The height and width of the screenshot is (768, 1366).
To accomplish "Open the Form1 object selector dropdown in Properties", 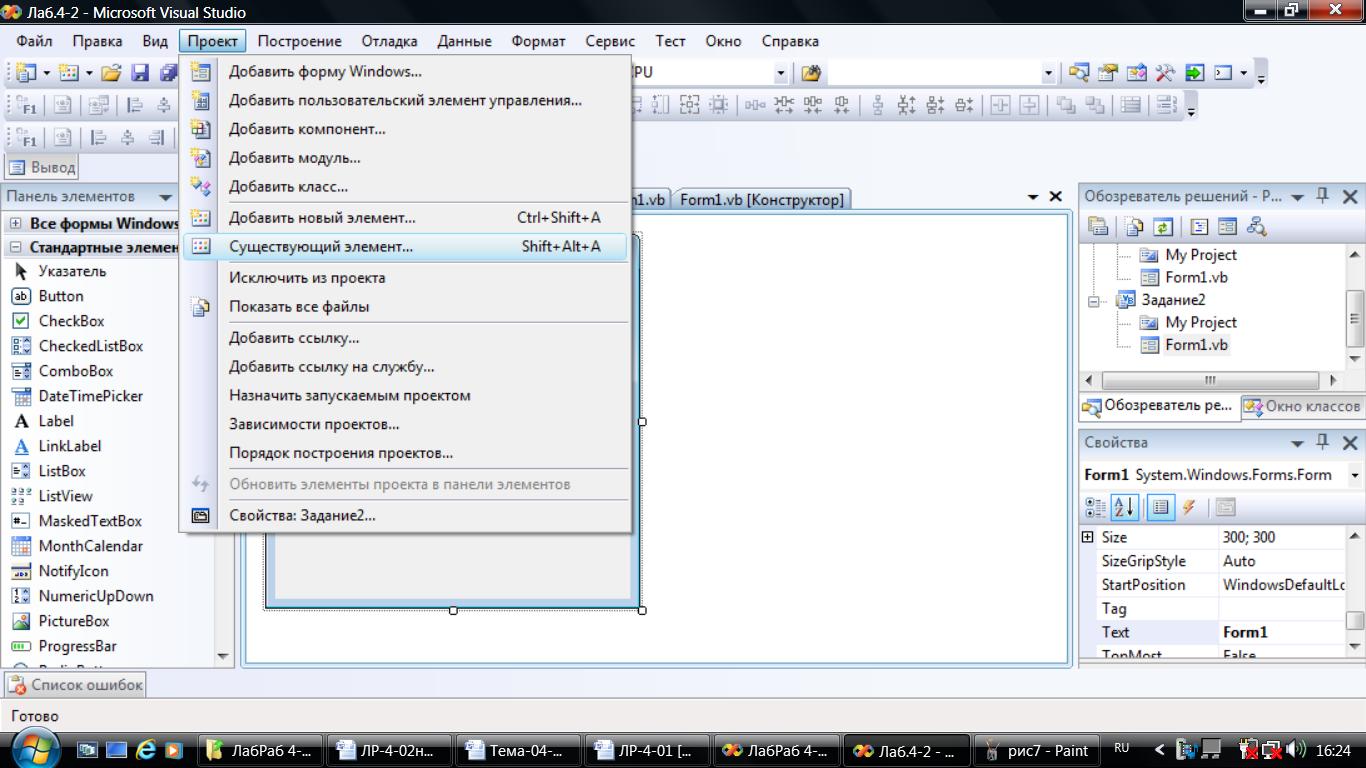I will click(x=1354, y=475).
